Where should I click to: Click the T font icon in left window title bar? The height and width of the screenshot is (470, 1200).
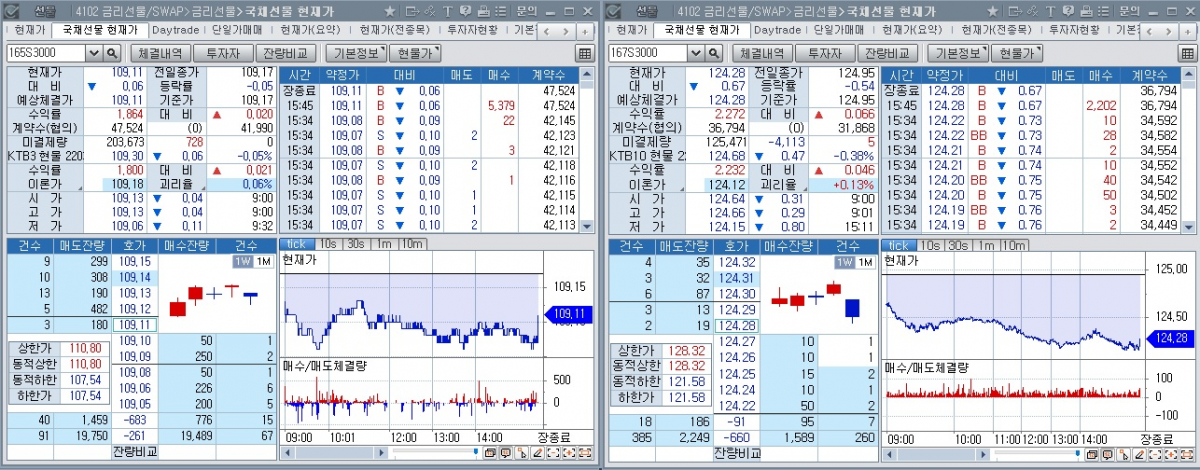coord(448,10)
